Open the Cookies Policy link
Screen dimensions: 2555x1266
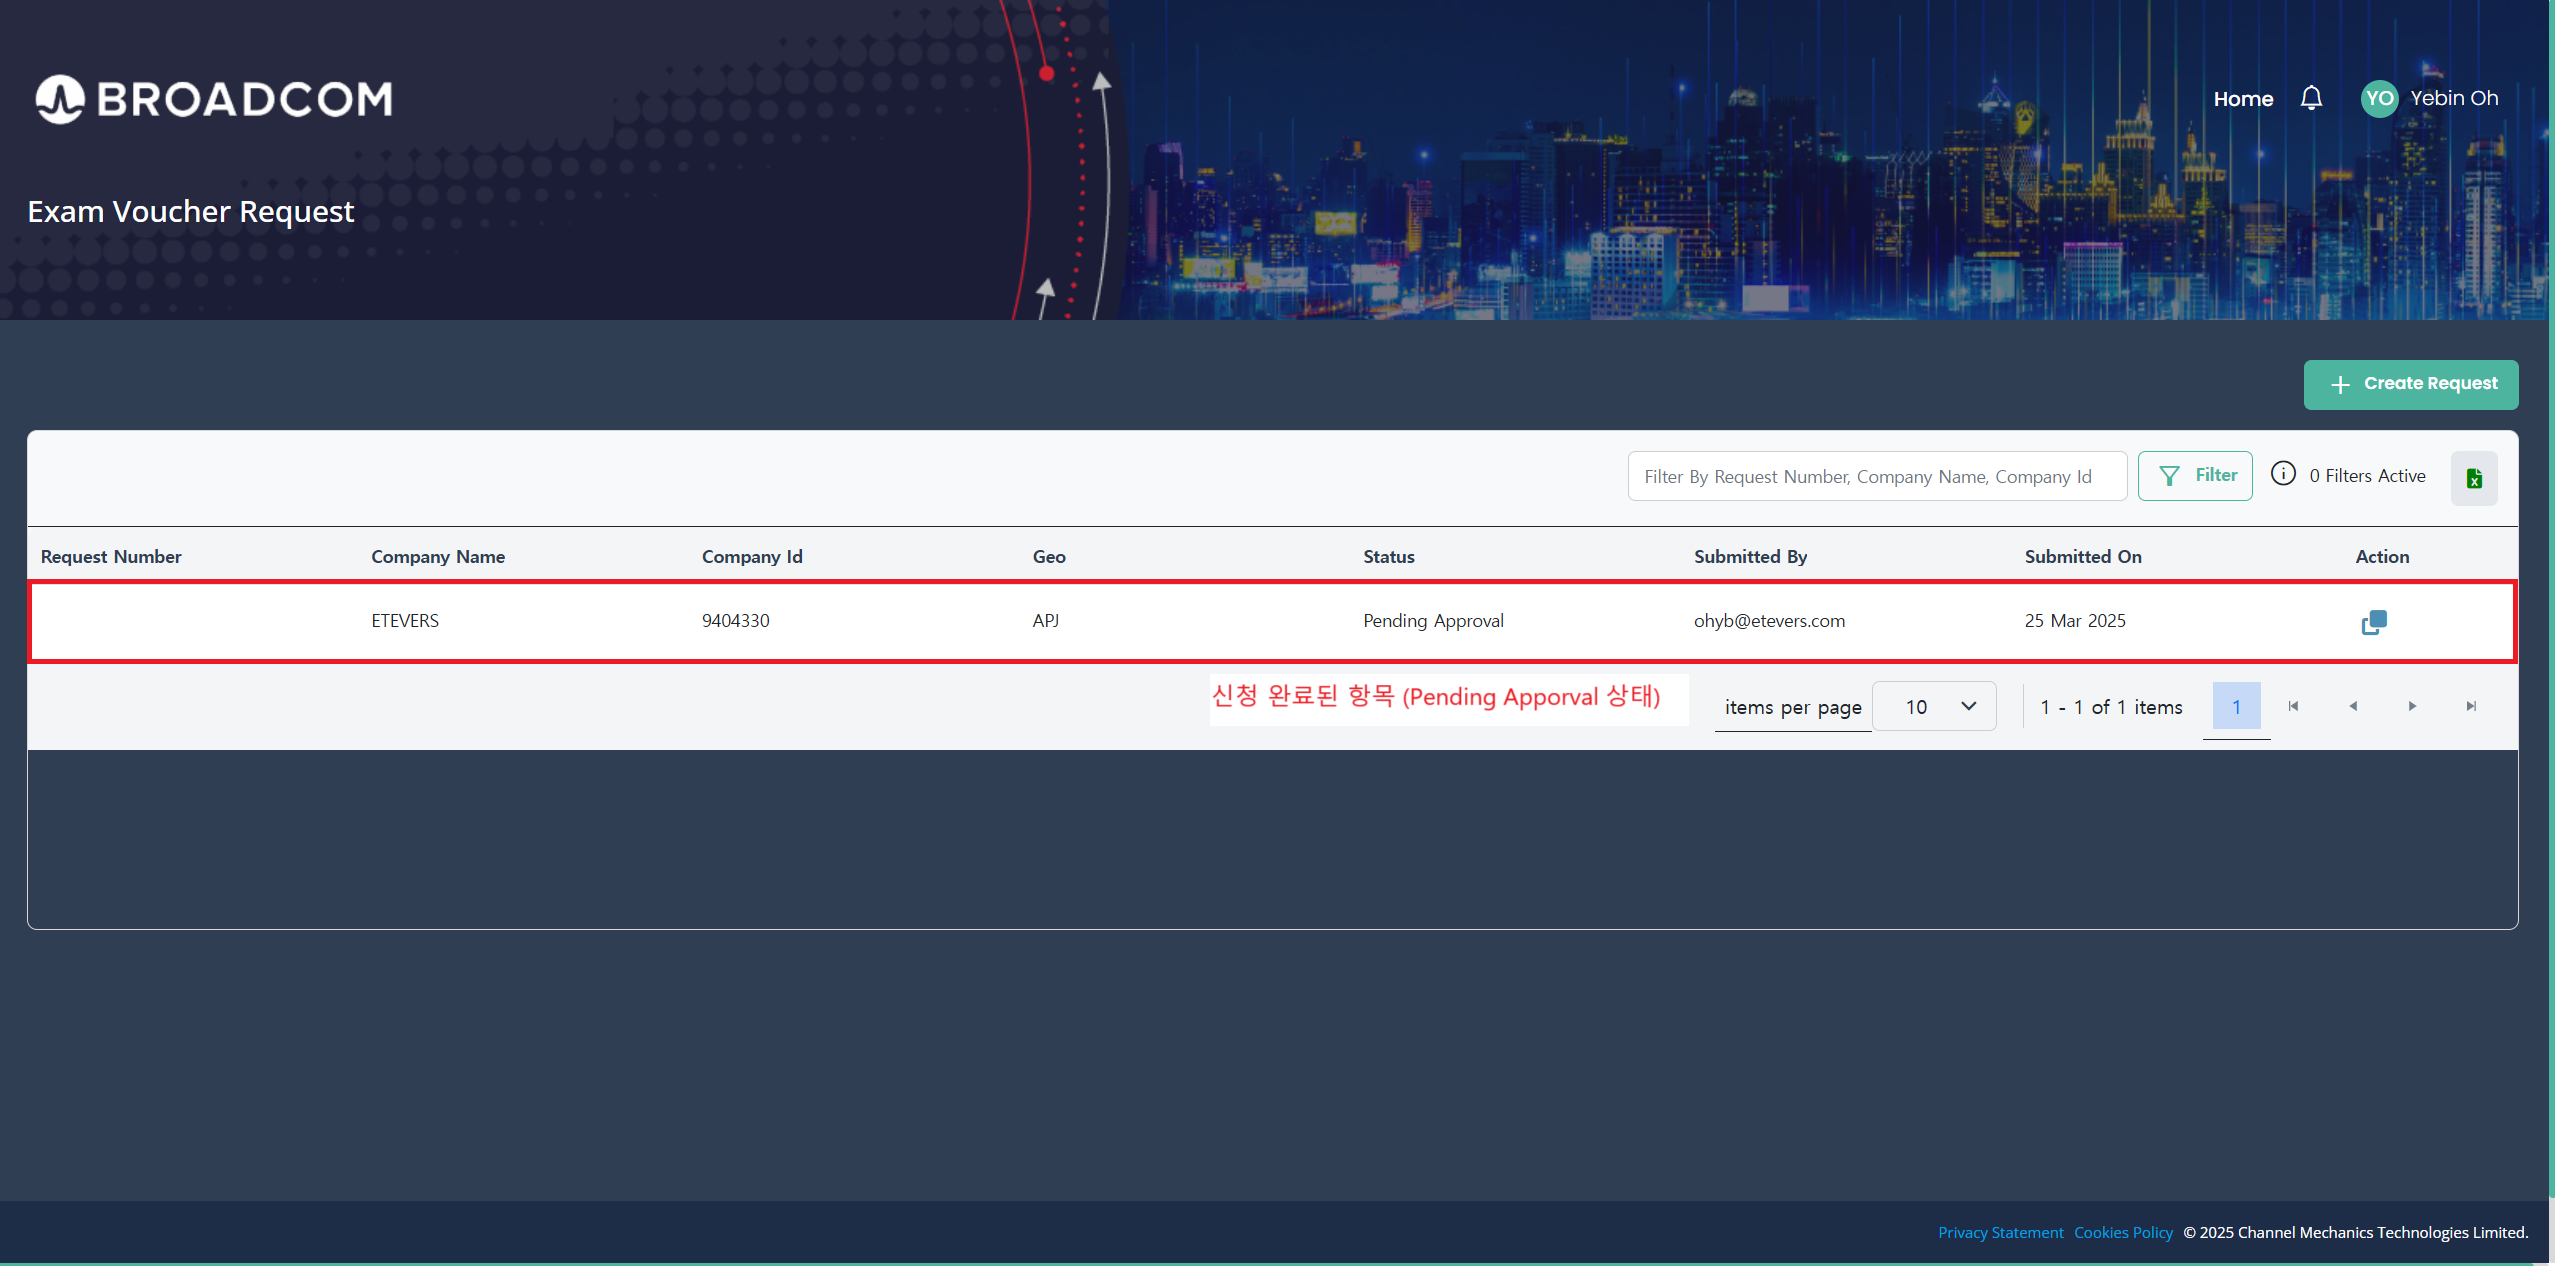coord(2123,1232)
